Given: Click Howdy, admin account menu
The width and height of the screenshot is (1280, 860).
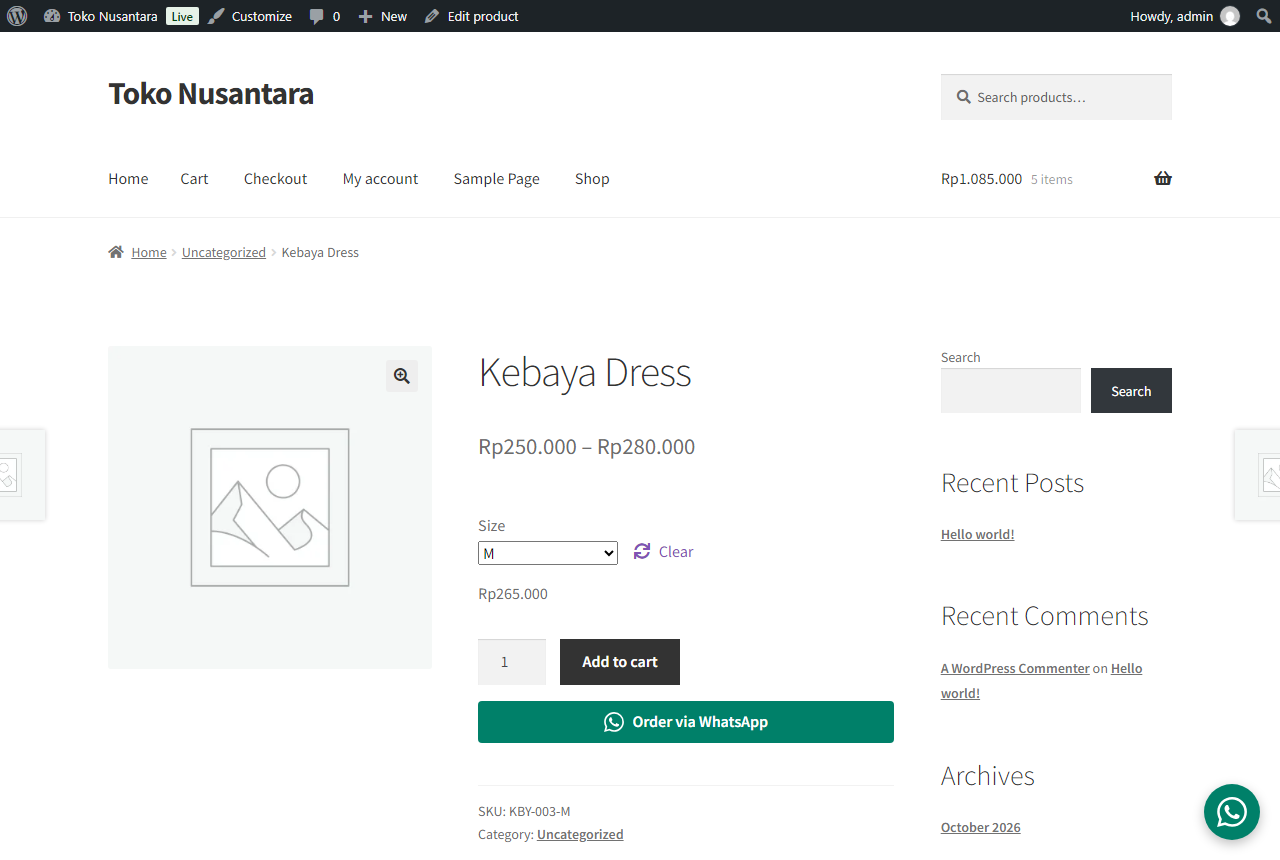Looking at the screenshot, I should (x=1184, y=16).
